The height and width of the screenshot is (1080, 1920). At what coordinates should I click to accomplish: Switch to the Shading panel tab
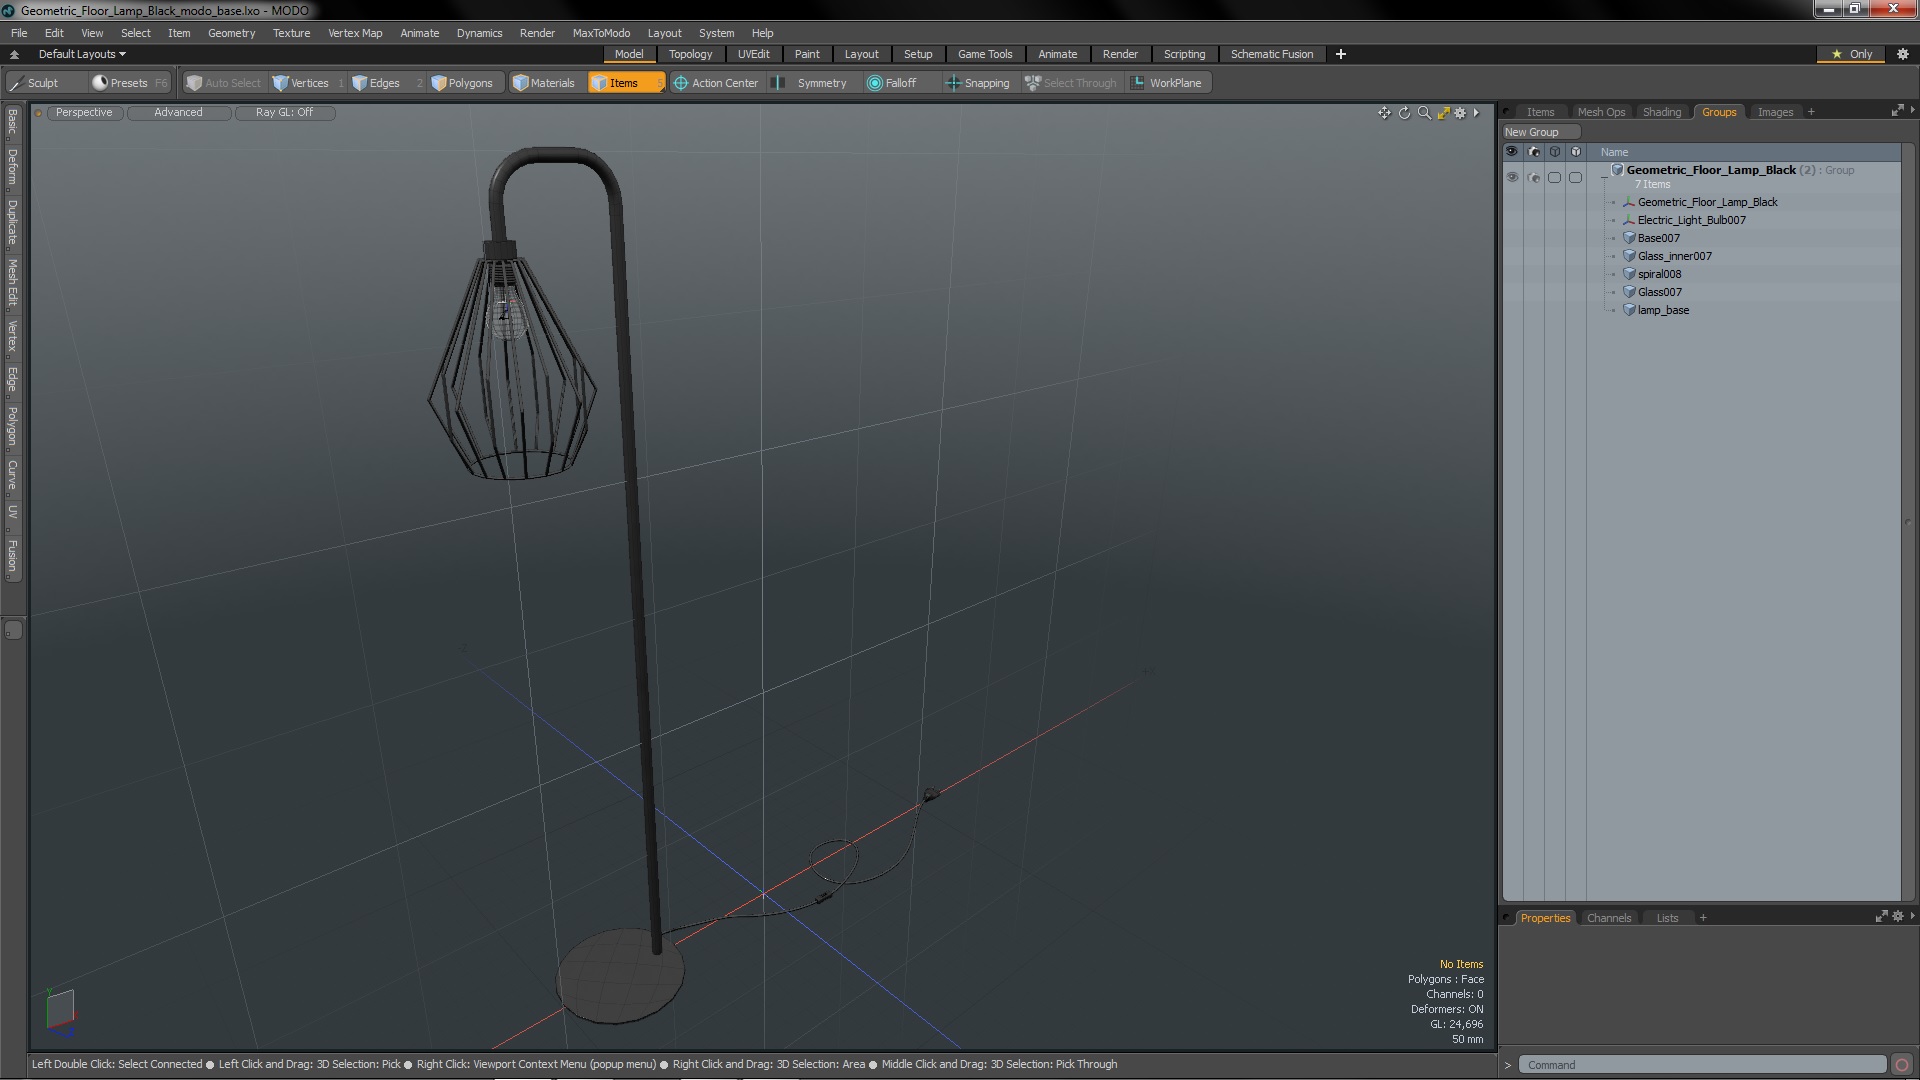pos(1661,112)
